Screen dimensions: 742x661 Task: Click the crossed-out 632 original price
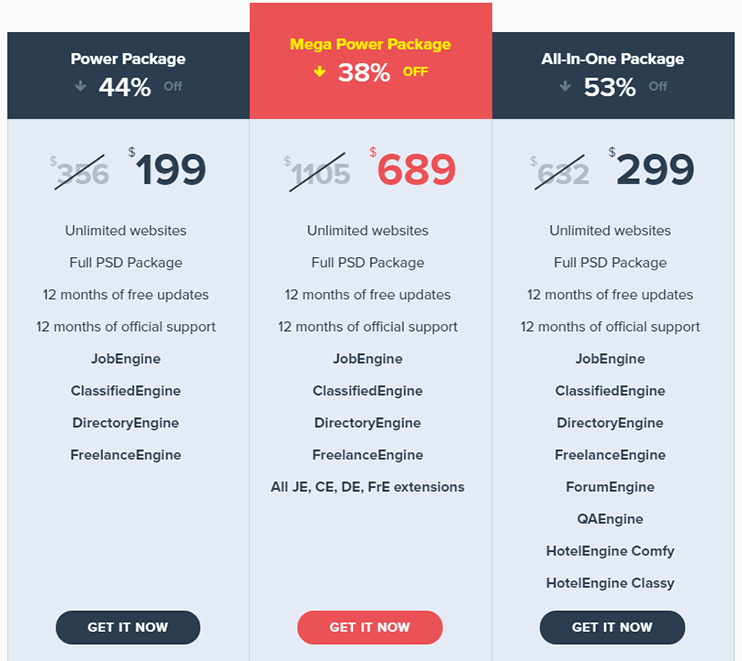[560, 173]
